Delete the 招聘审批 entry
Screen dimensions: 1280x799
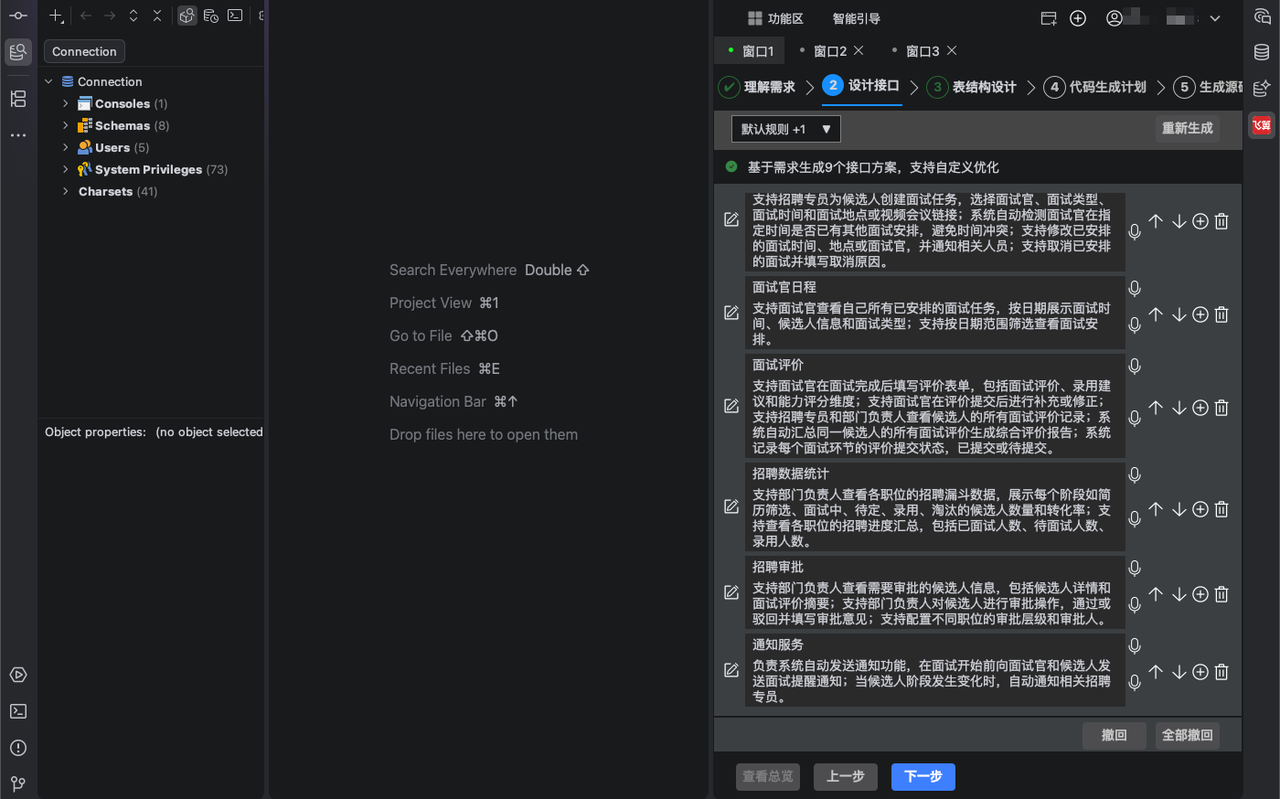point(1221,594)
